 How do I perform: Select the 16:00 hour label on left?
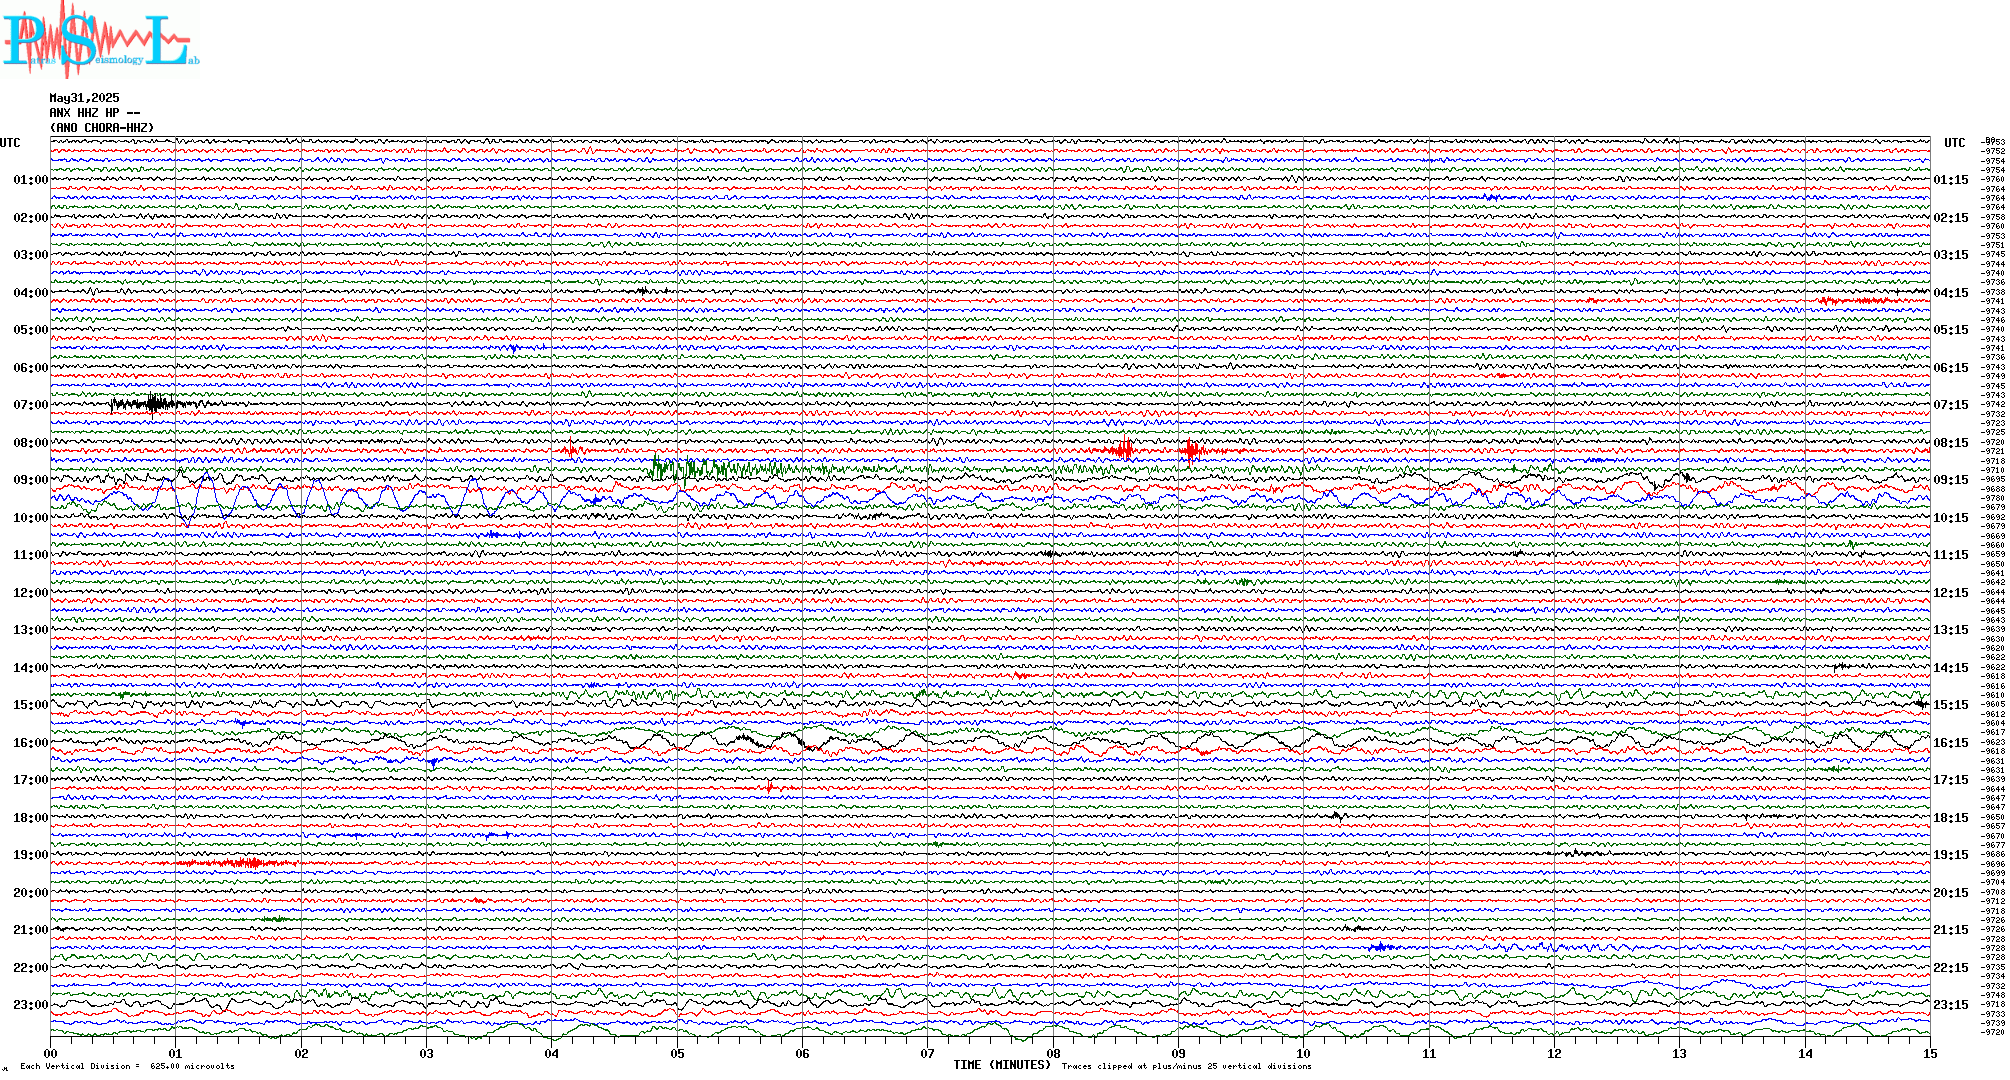(30, 743)
